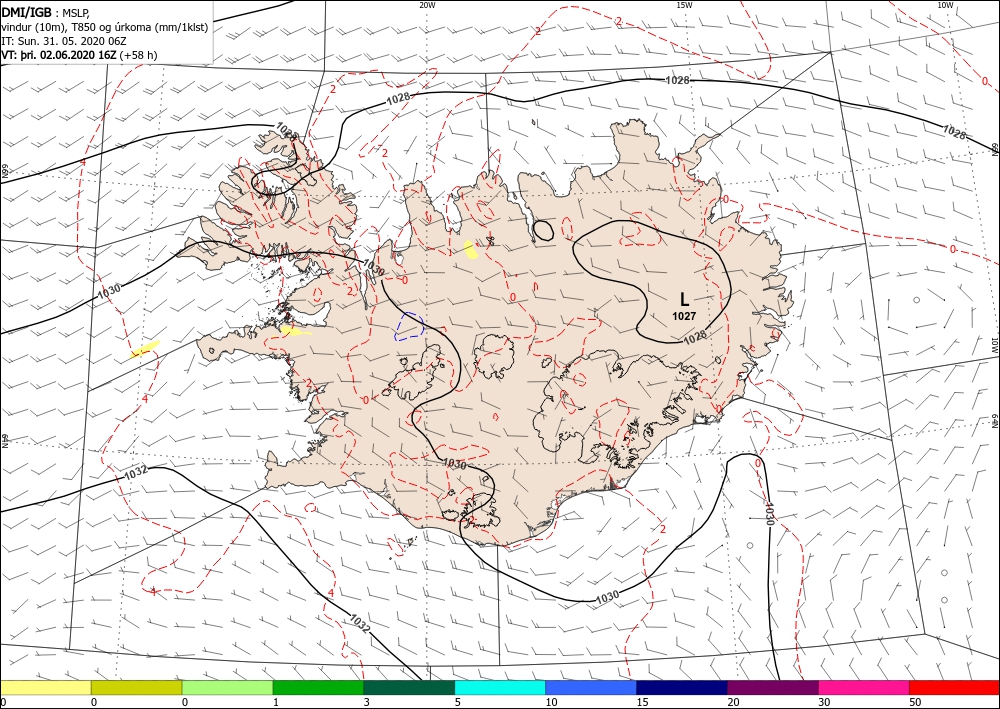Click the light green legend color swatch
The height and width of the screenshot is (709, 1000).
(x=227, y=687)
